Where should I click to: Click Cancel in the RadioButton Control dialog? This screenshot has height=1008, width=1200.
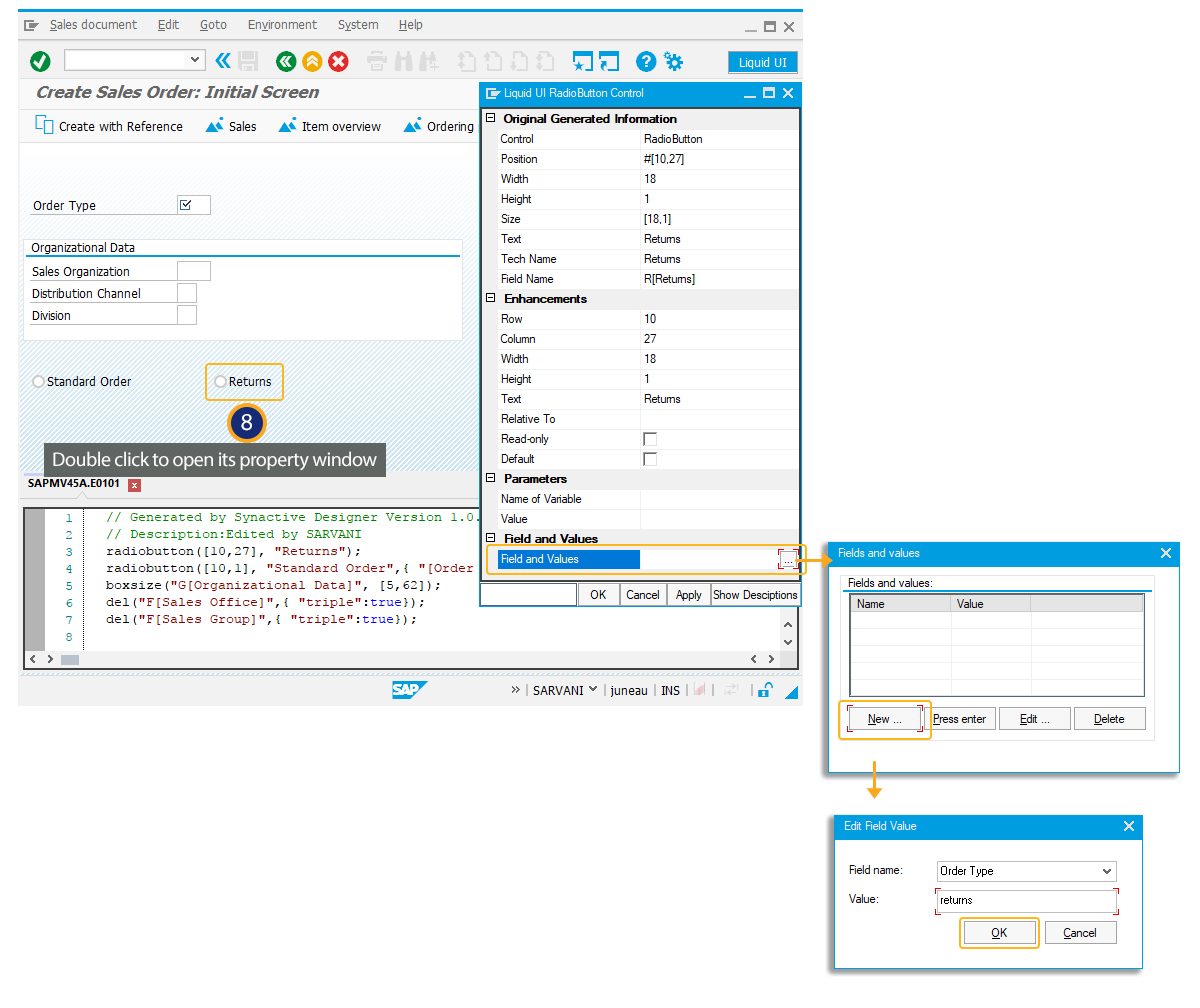tap(643, 595)
